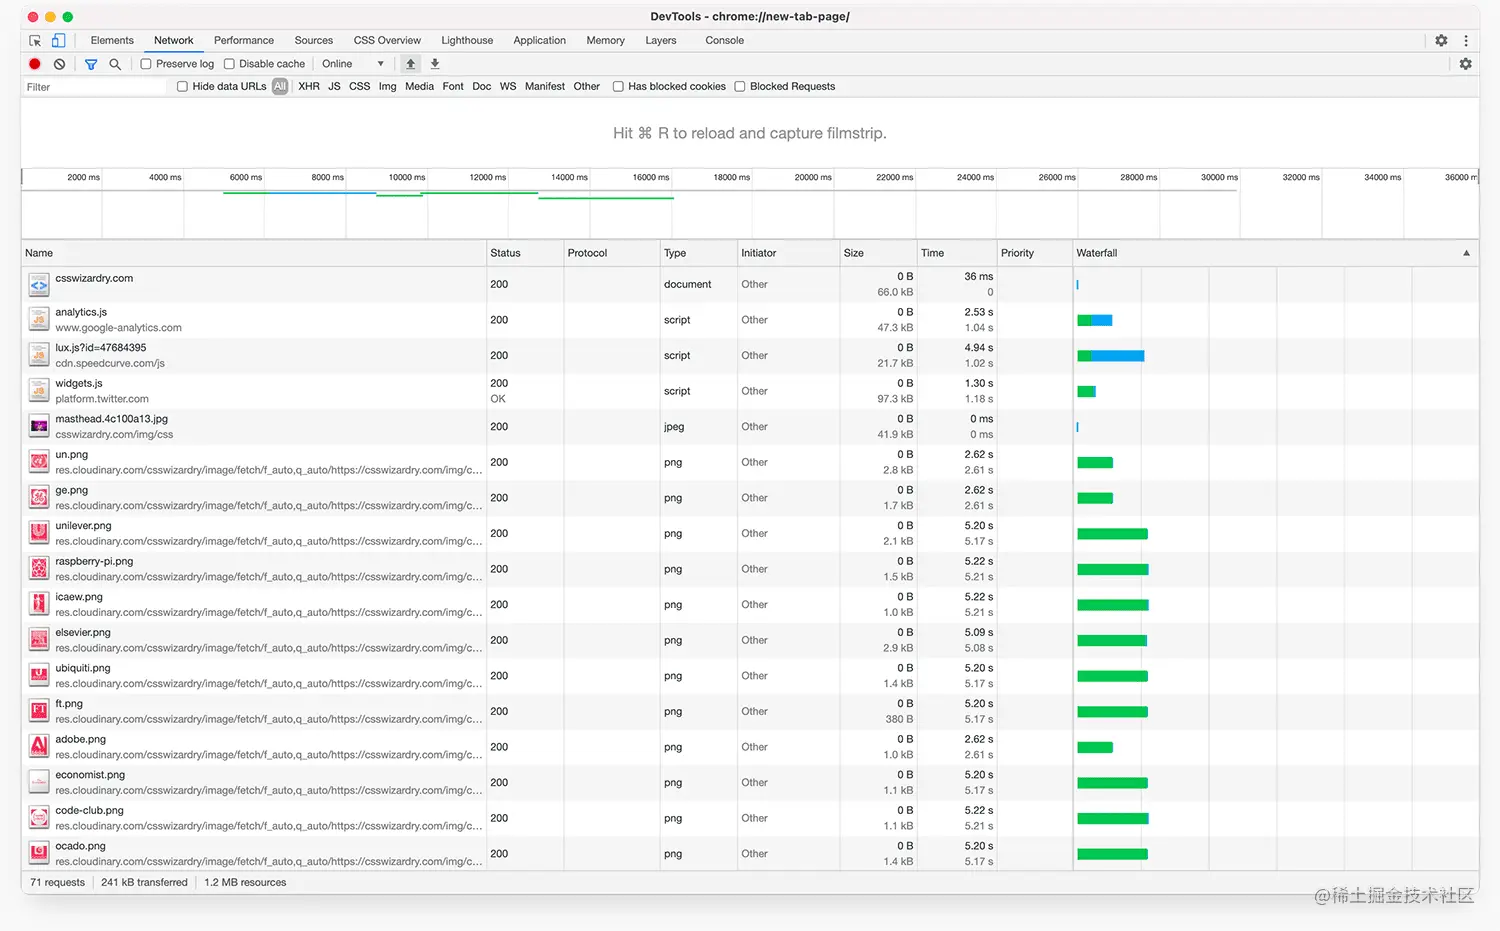Switch to the Elements tab

coord(112,41)
